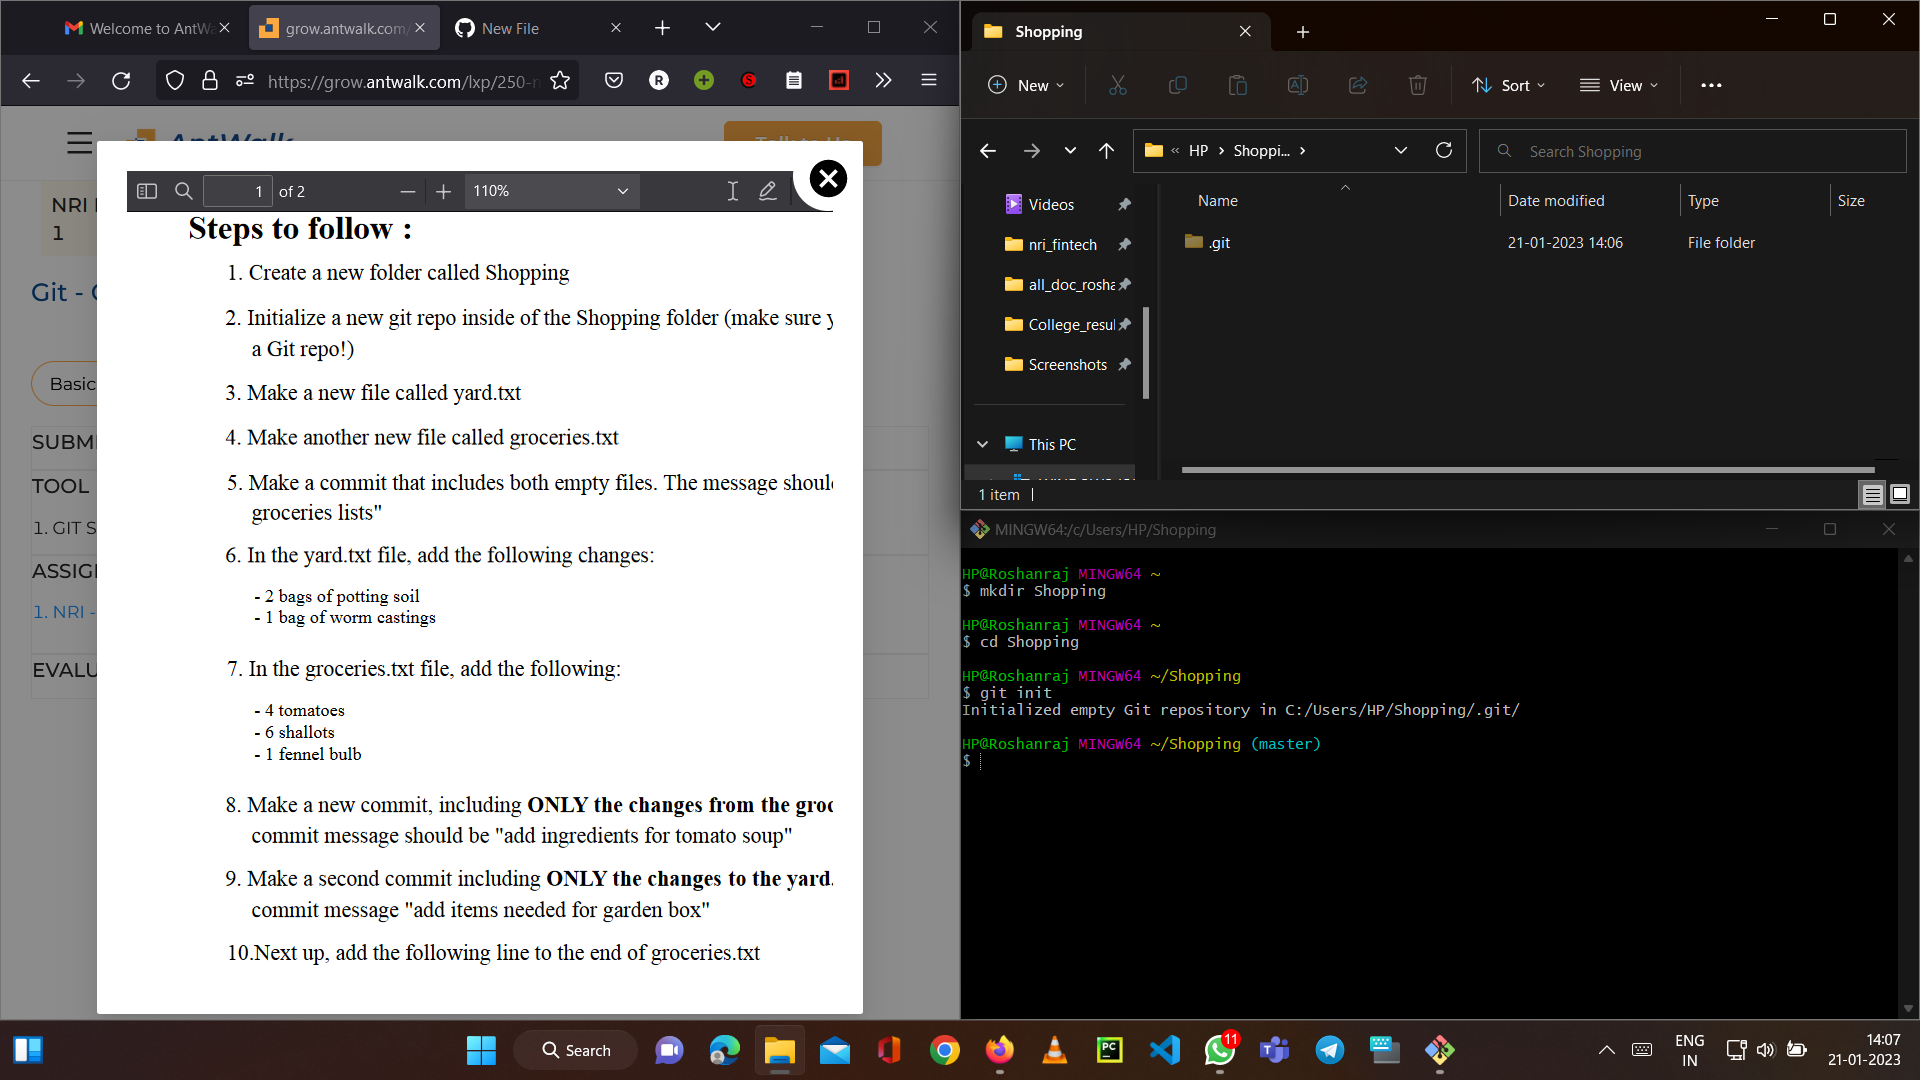Open the Firefox hamburger menu
Screen dimensions: 1920x1080
[x=928, y=80]
